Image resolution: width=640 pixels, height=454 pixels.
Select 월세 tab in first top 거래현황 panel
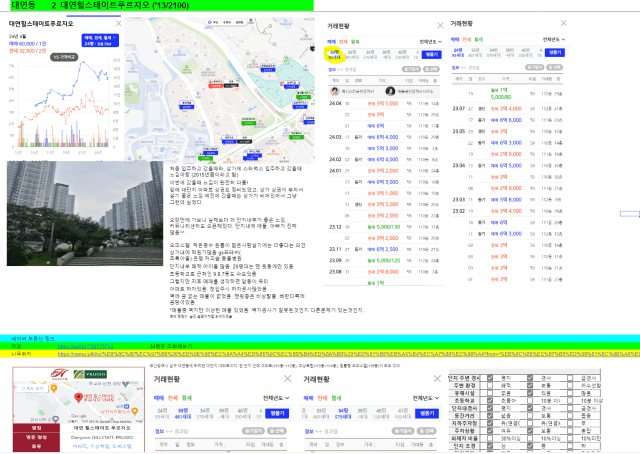(355, 42)
